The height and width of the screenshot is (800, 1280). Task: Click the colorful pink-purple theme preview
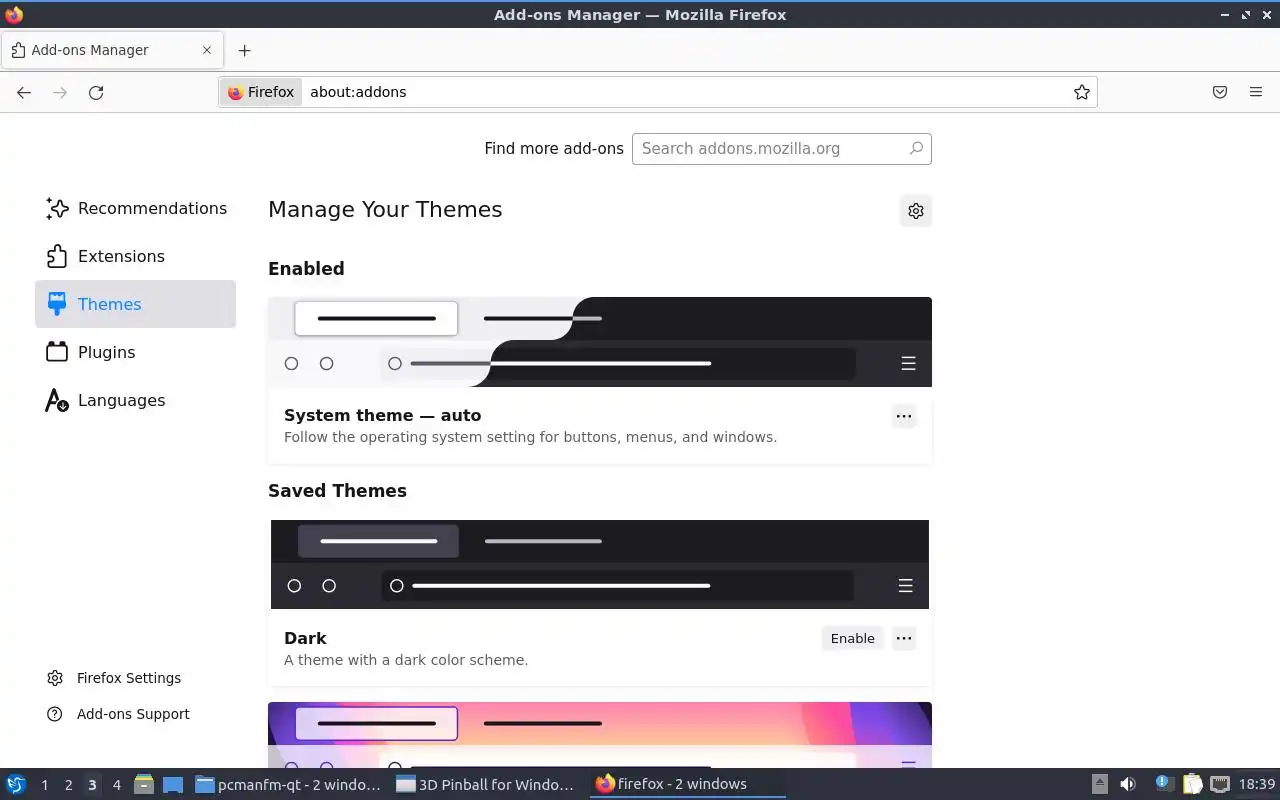600,734
